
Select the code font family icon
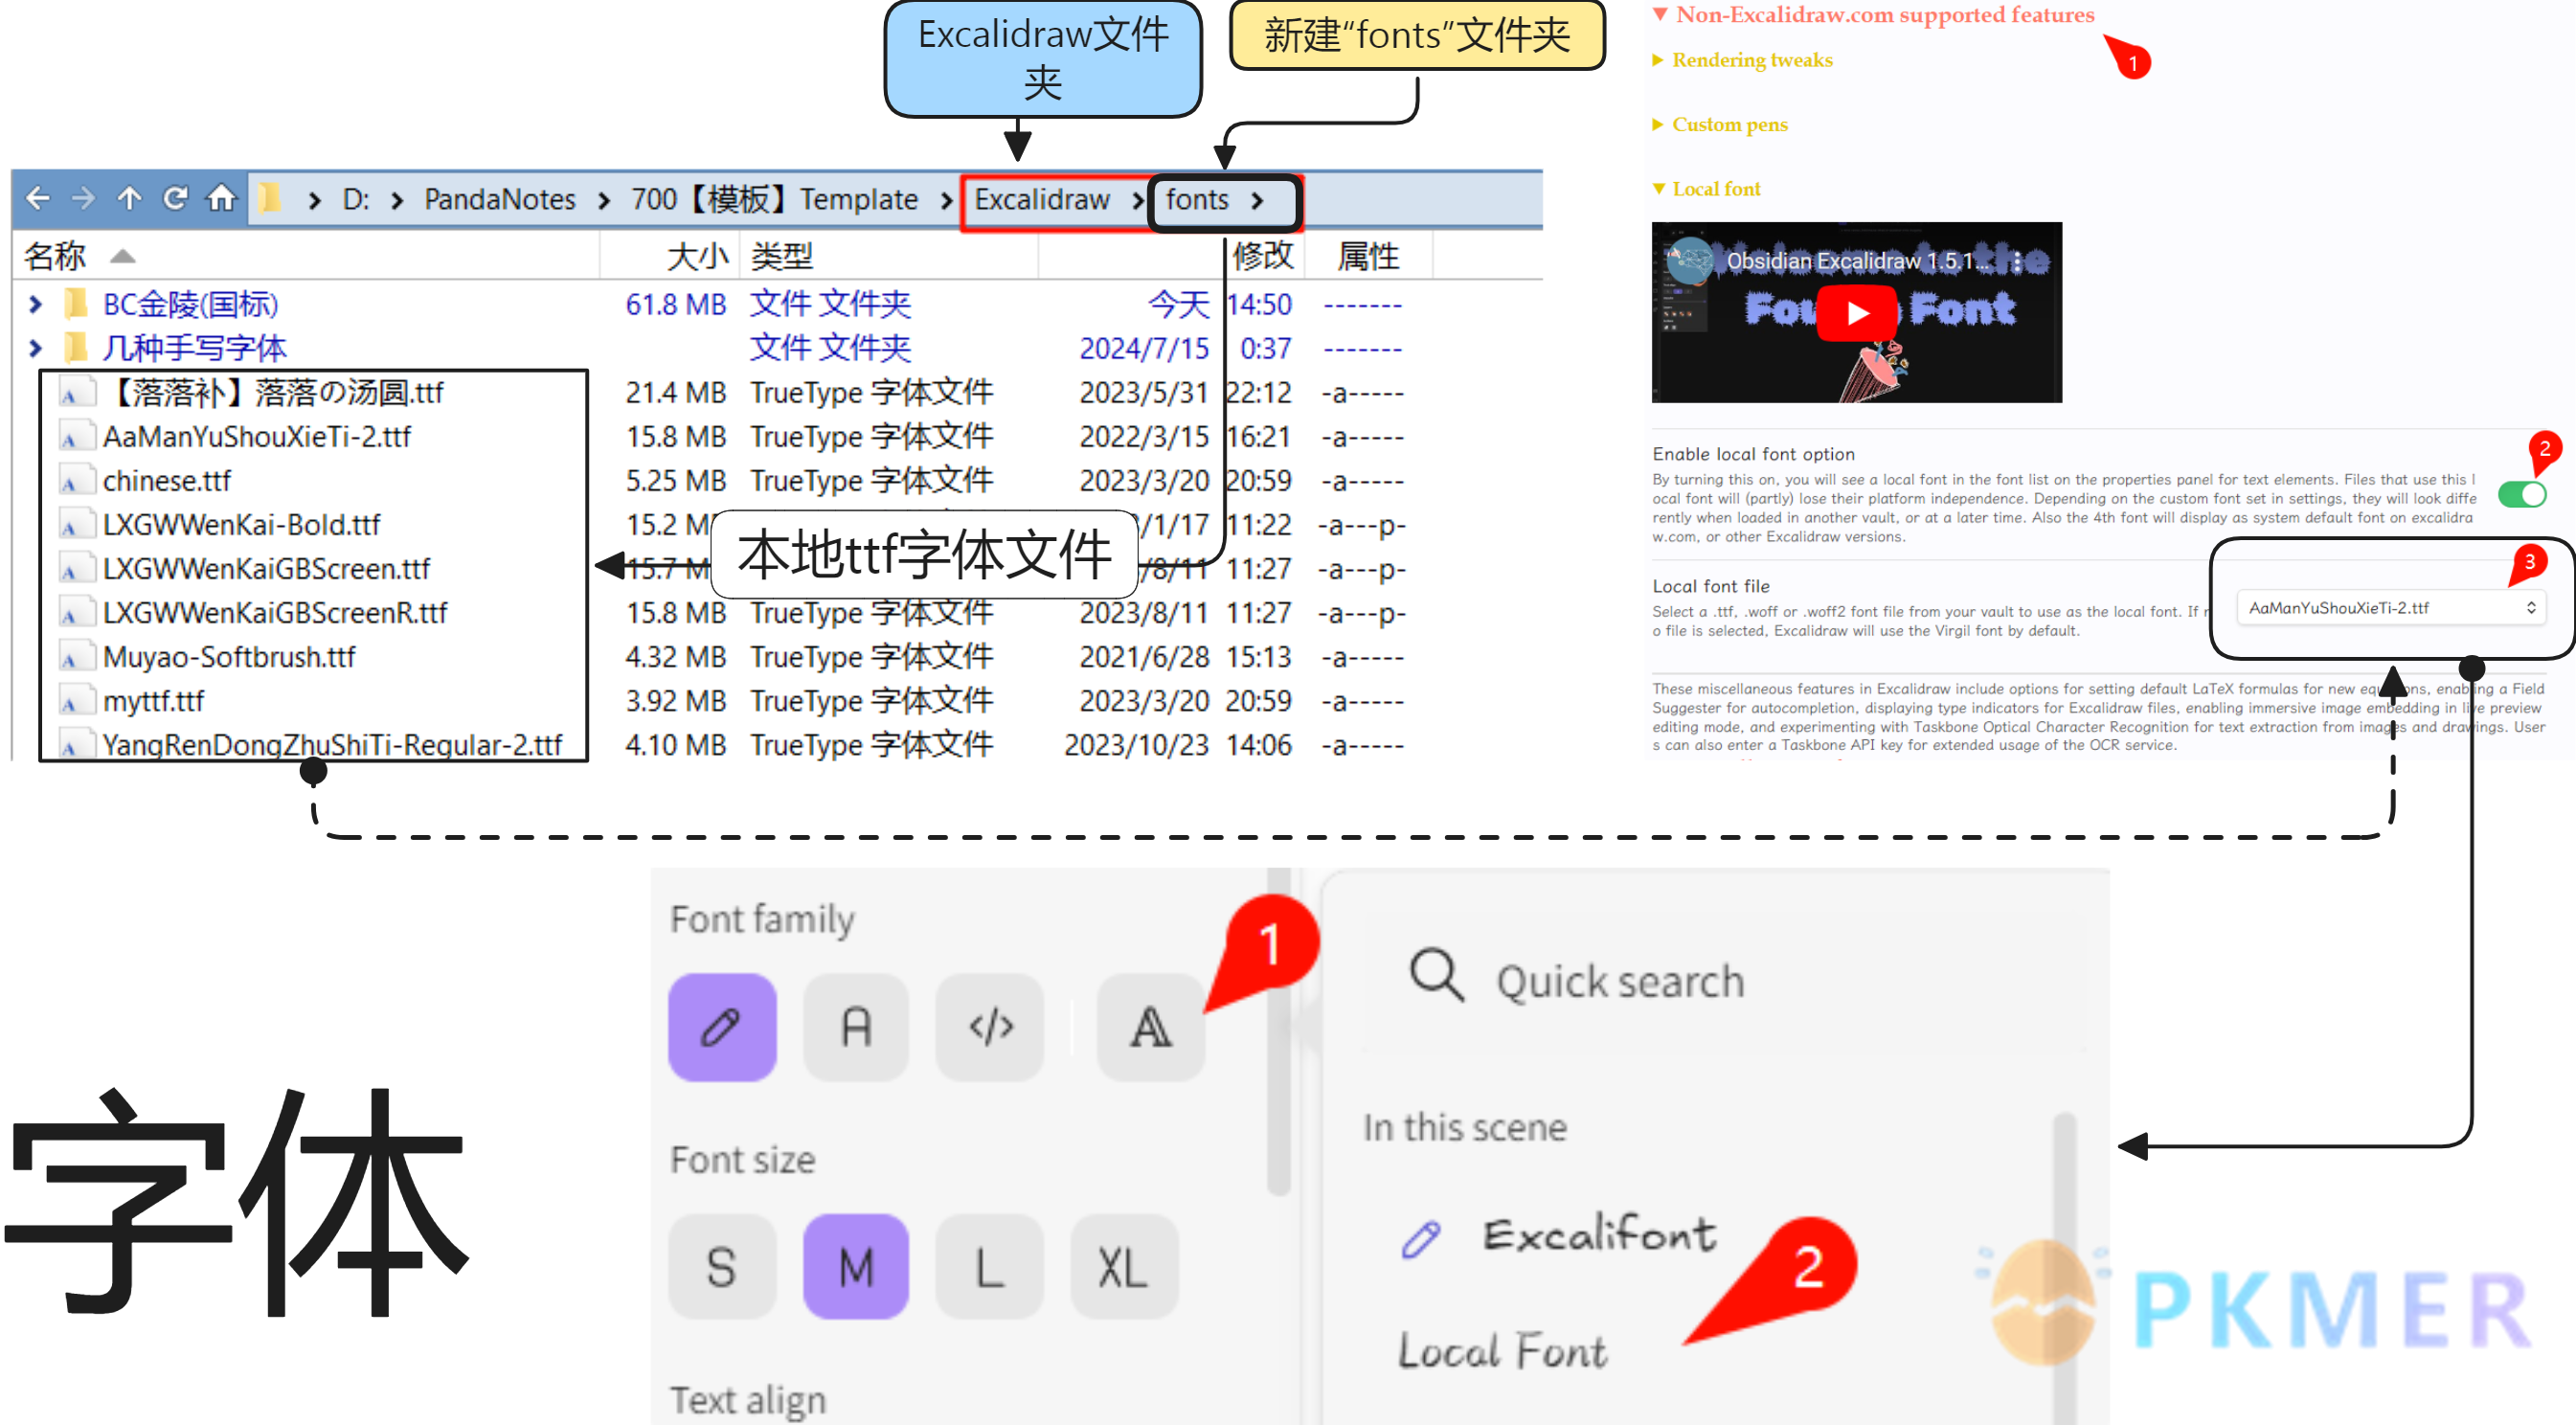990,1027
